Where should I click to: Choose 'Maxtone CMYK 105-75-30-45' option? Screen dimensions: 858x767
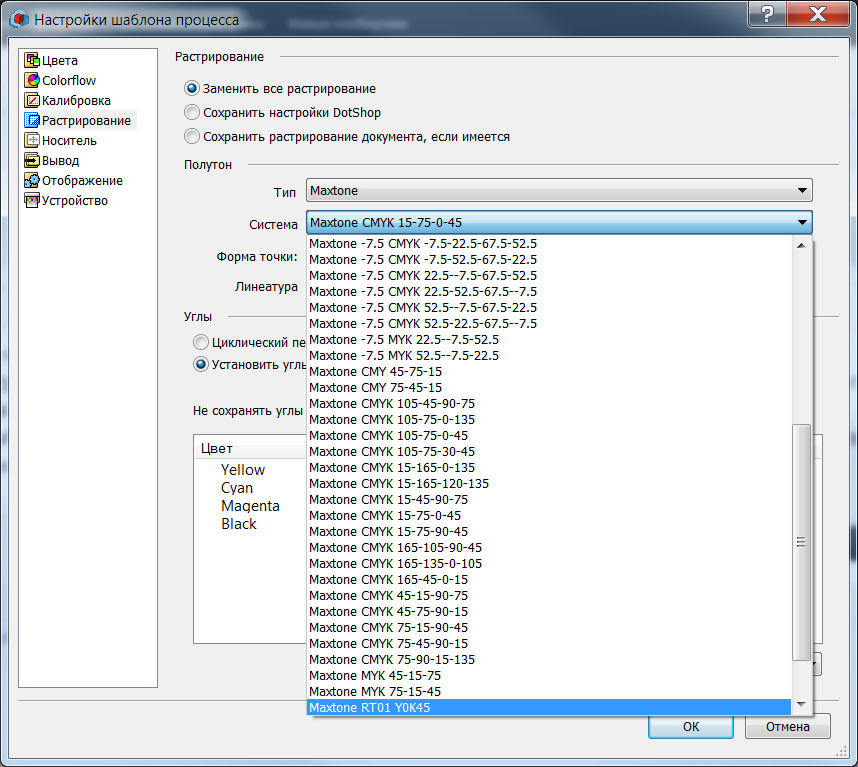click(549, 451)
